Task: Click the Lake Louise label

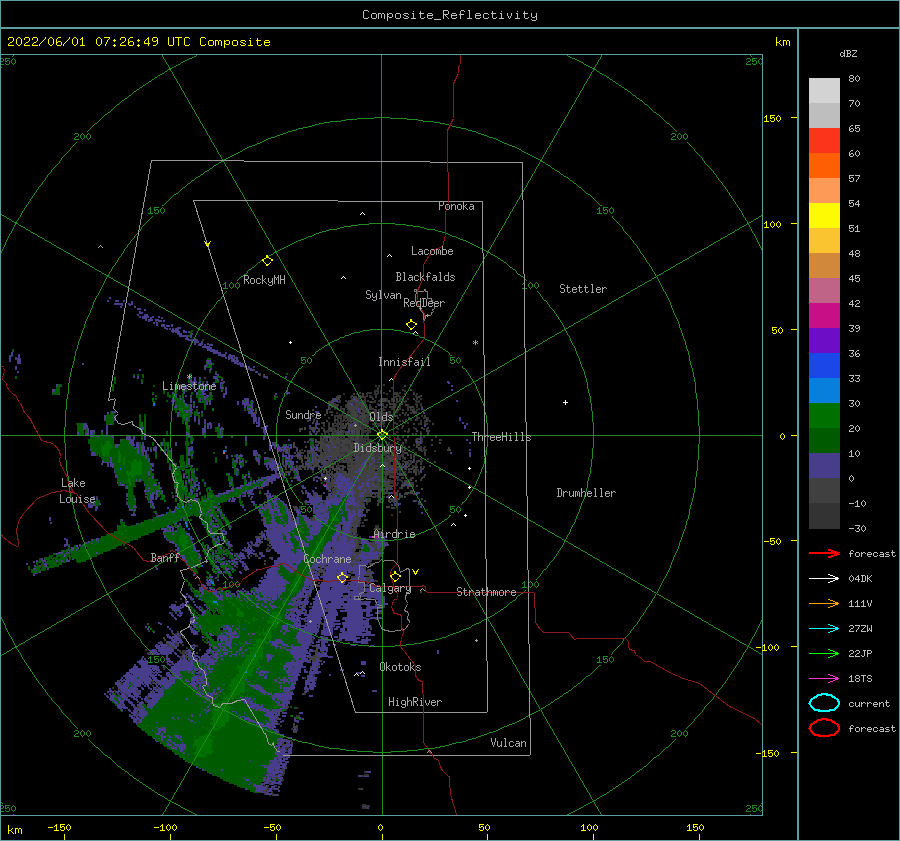Action: (78, 491)
